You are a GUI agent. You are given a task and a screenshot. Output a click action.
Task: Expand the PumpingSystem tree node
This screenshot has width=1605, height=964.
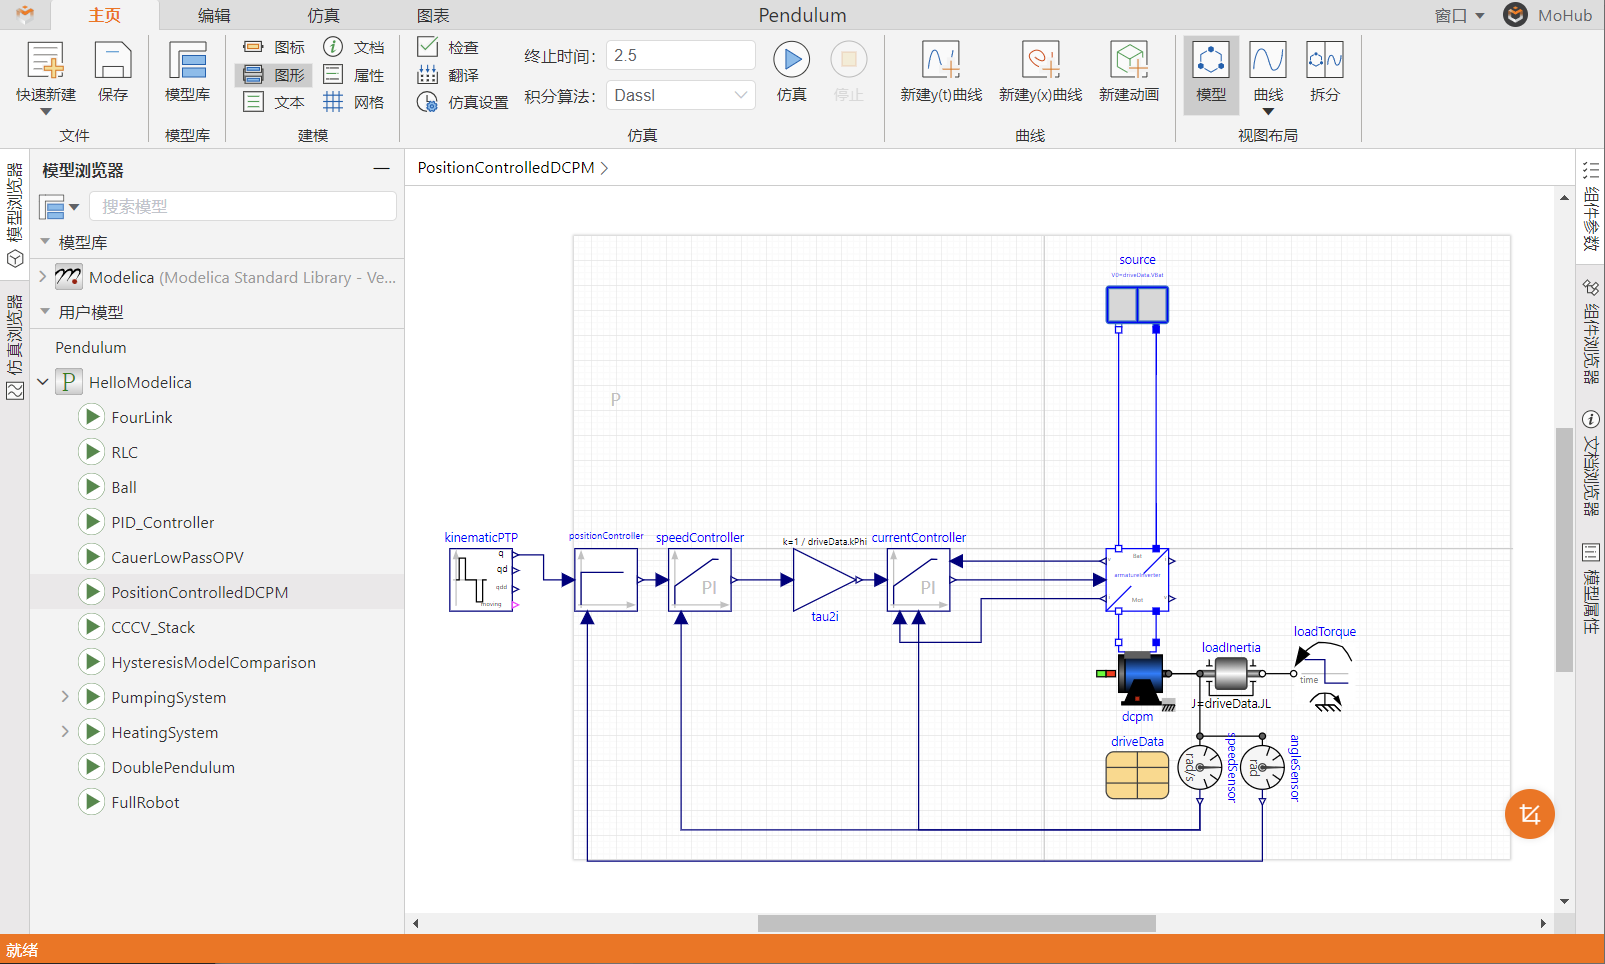tap(65, 697)
